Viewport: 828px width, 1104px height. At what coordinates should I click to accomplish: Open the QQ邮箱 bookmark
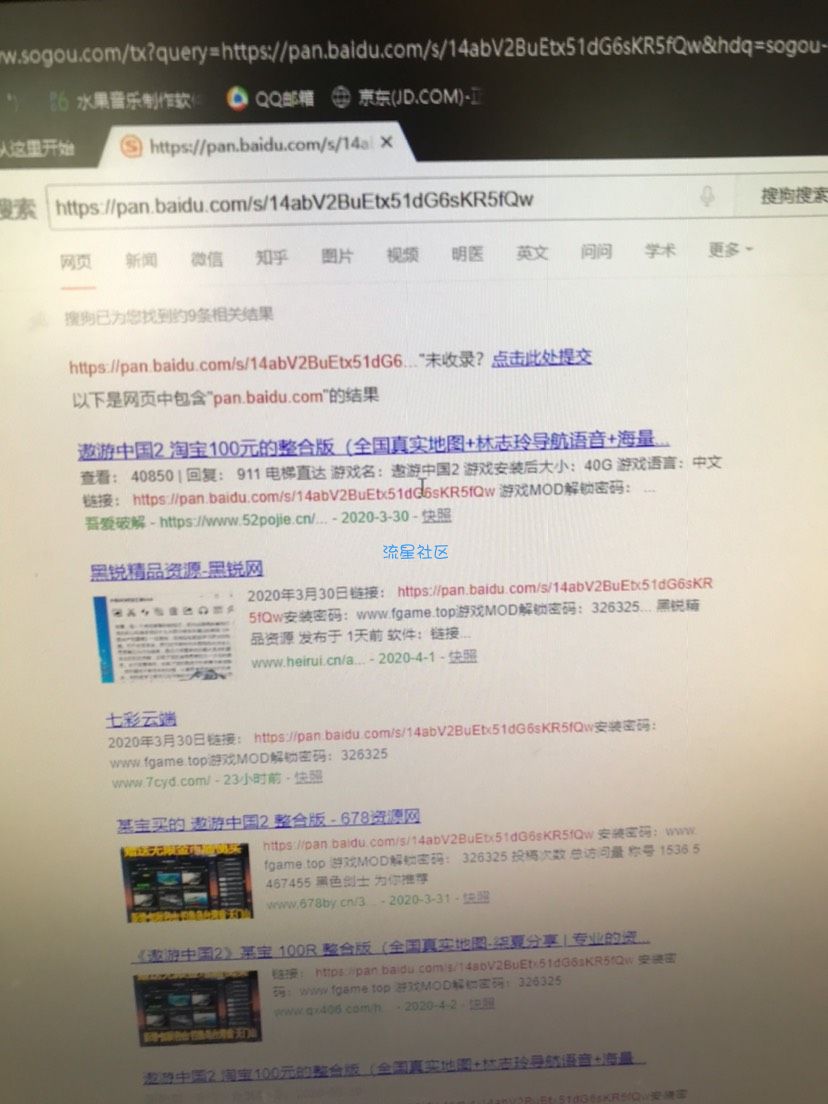pyautogui.click(x=270, y=99)
